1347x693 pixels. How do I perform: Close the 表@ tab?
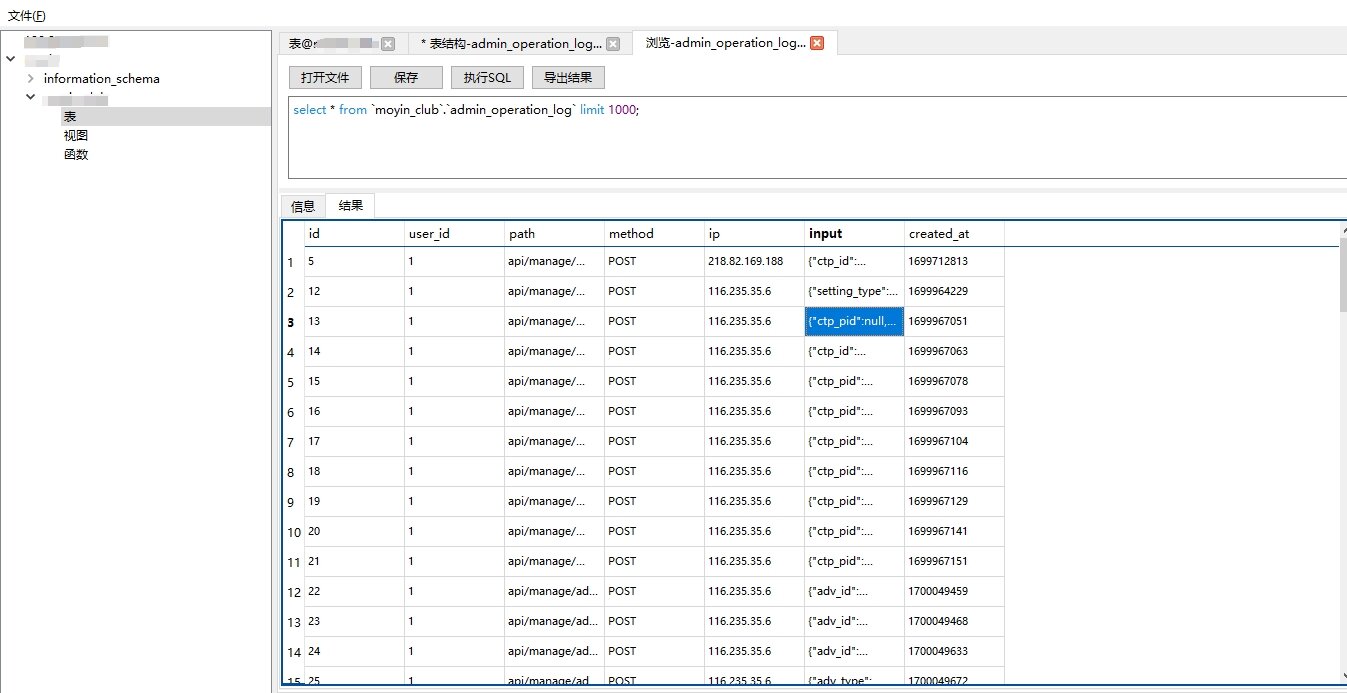point(388,44)
